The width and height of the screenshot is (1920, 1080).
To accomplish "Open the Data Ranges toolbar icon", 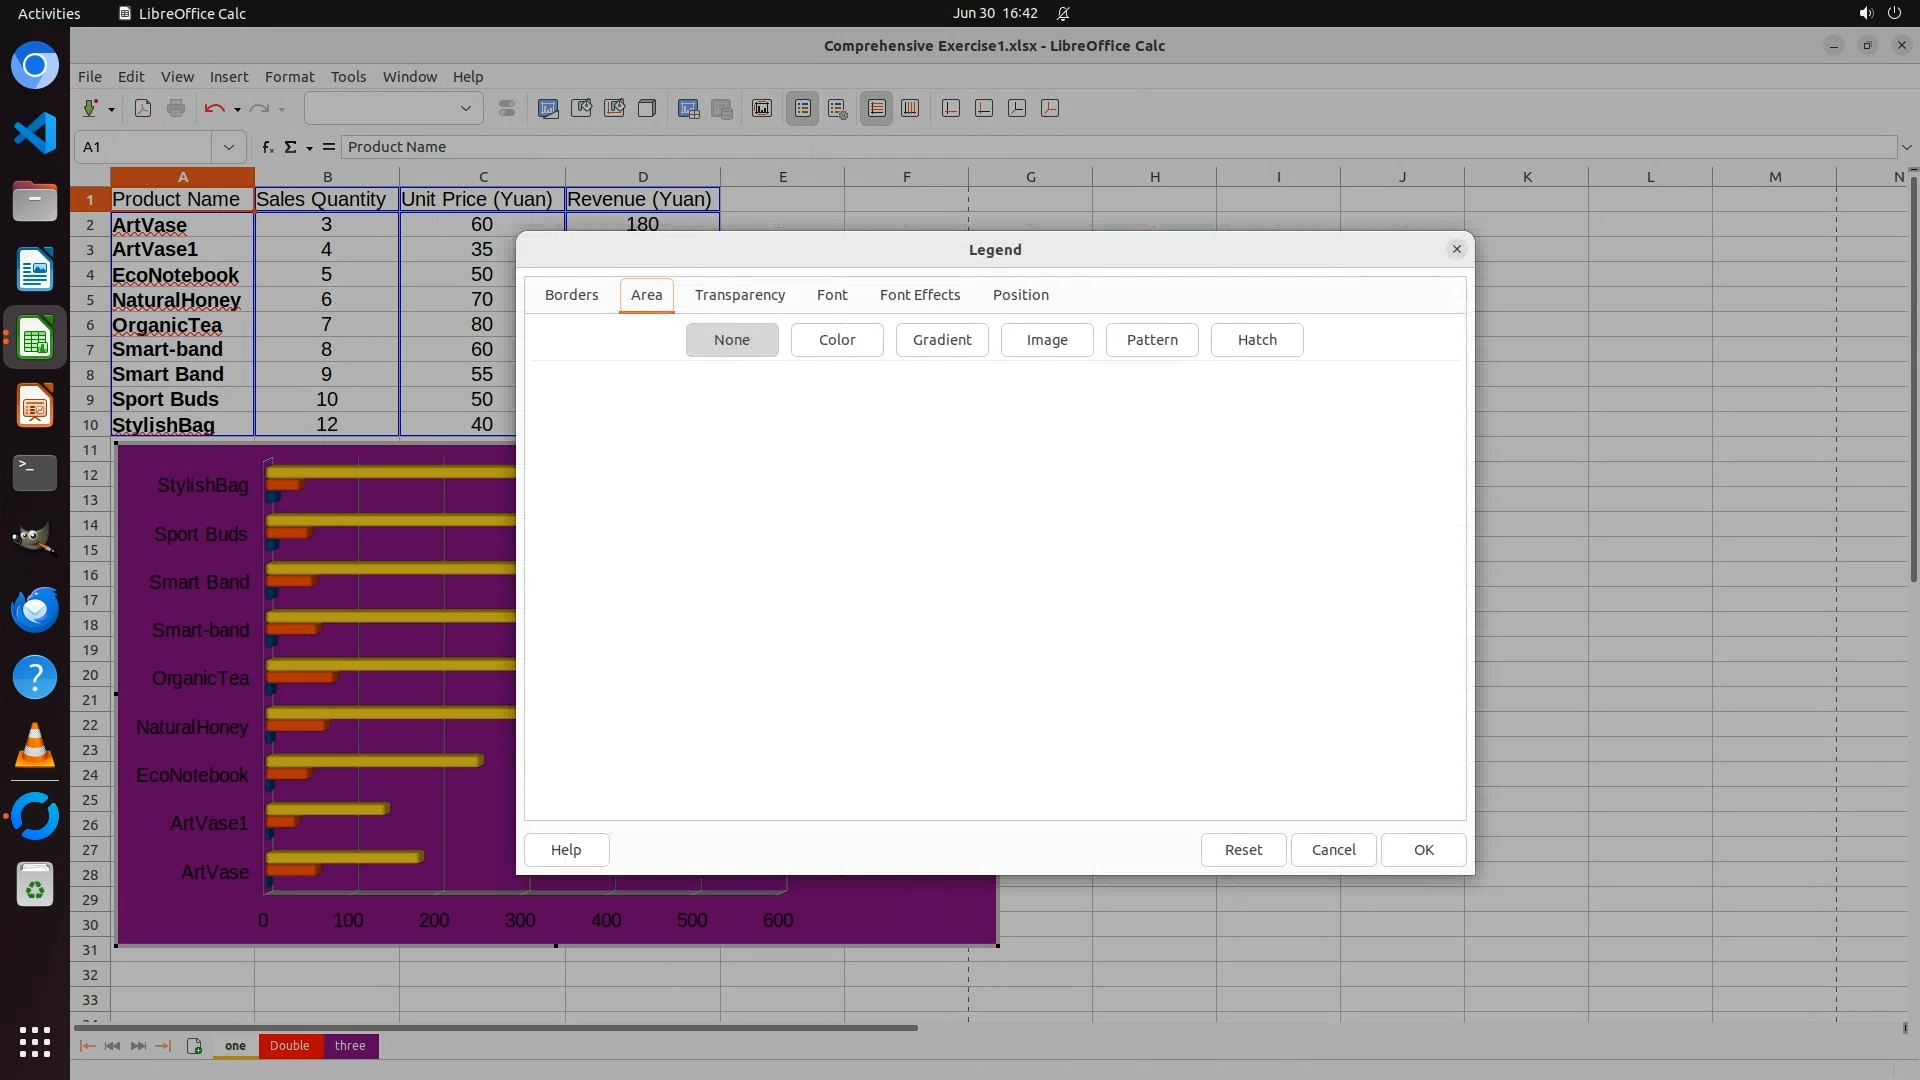I will coord(688,109).
